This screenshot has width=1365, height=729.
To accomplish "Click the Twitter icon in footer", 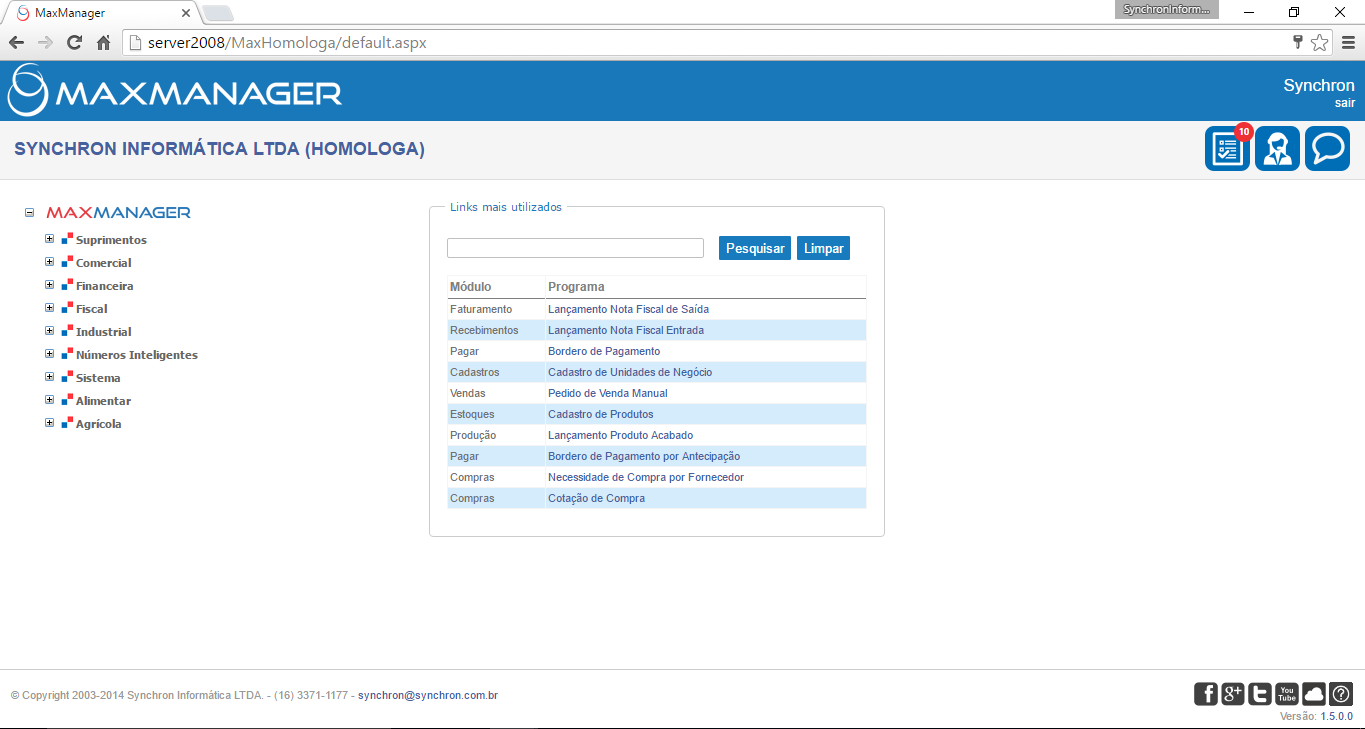I will coord(1259,694).
